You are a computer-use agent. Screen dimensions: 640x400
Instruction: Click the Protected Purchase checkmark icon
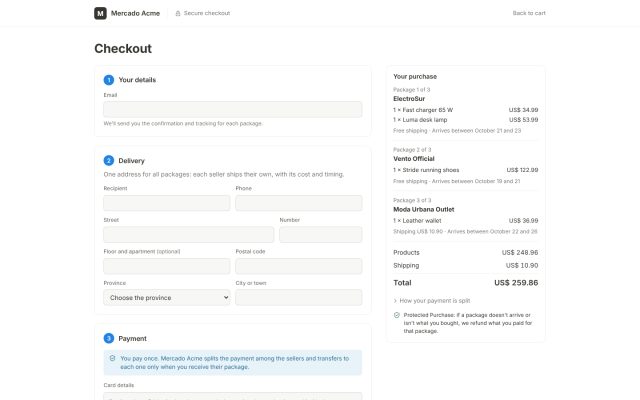396,315
